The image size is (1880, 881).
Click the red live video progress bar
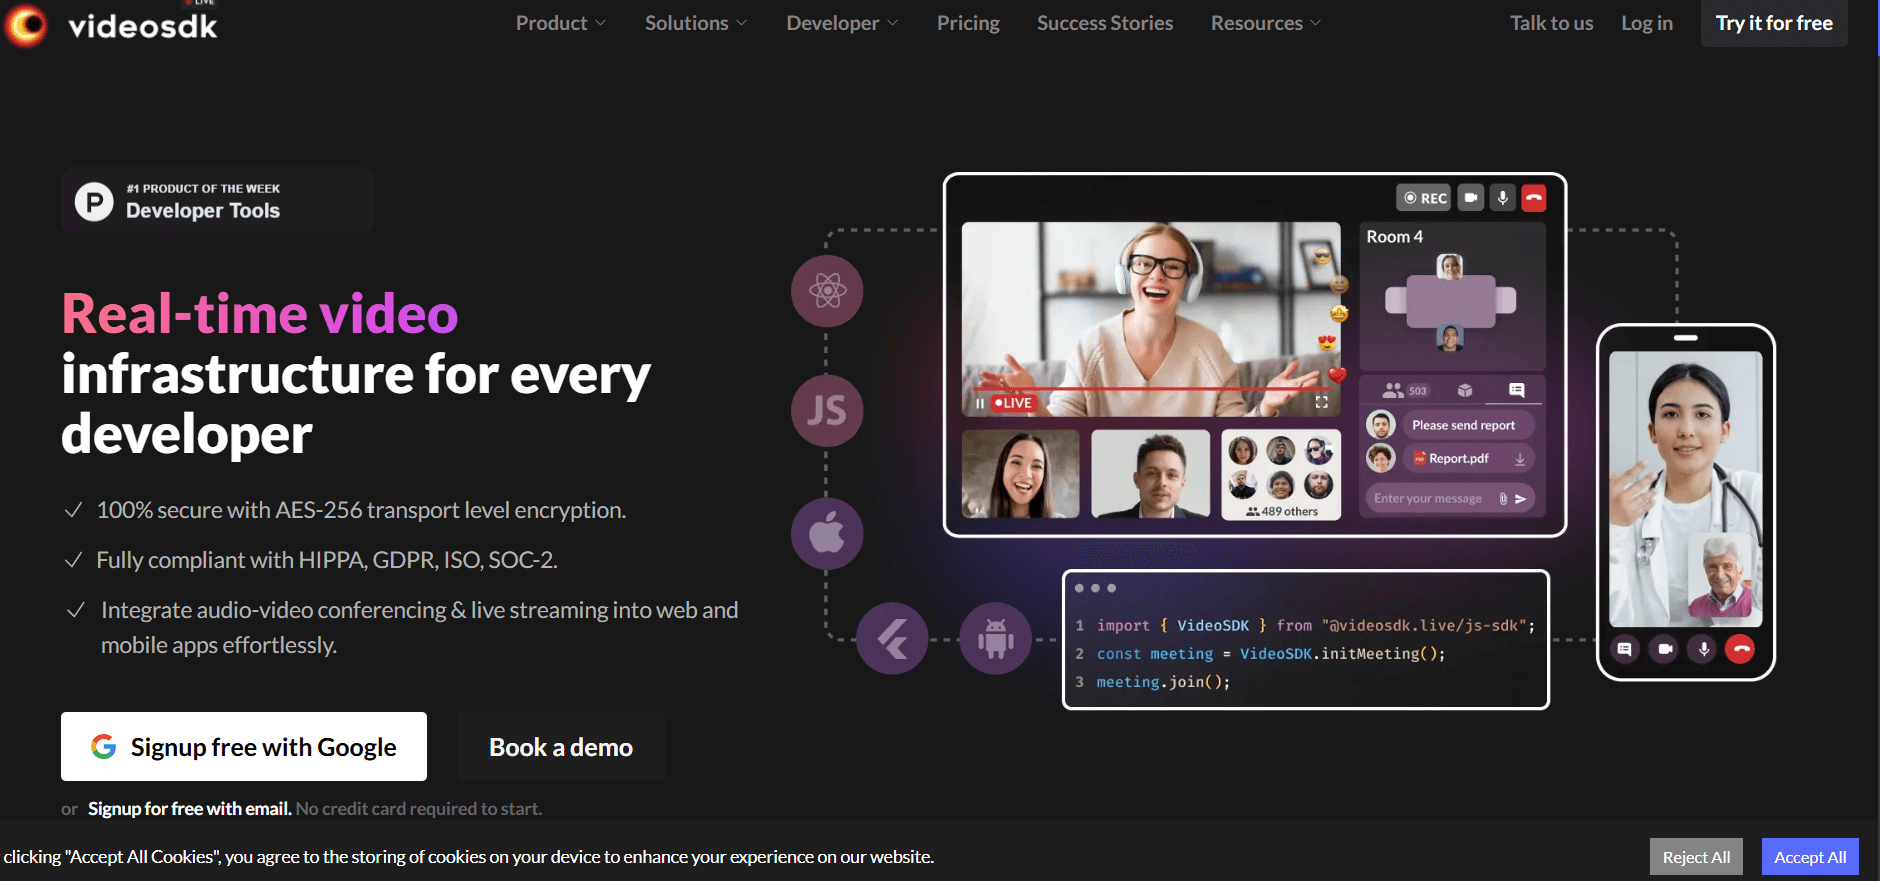point(1150,388)
